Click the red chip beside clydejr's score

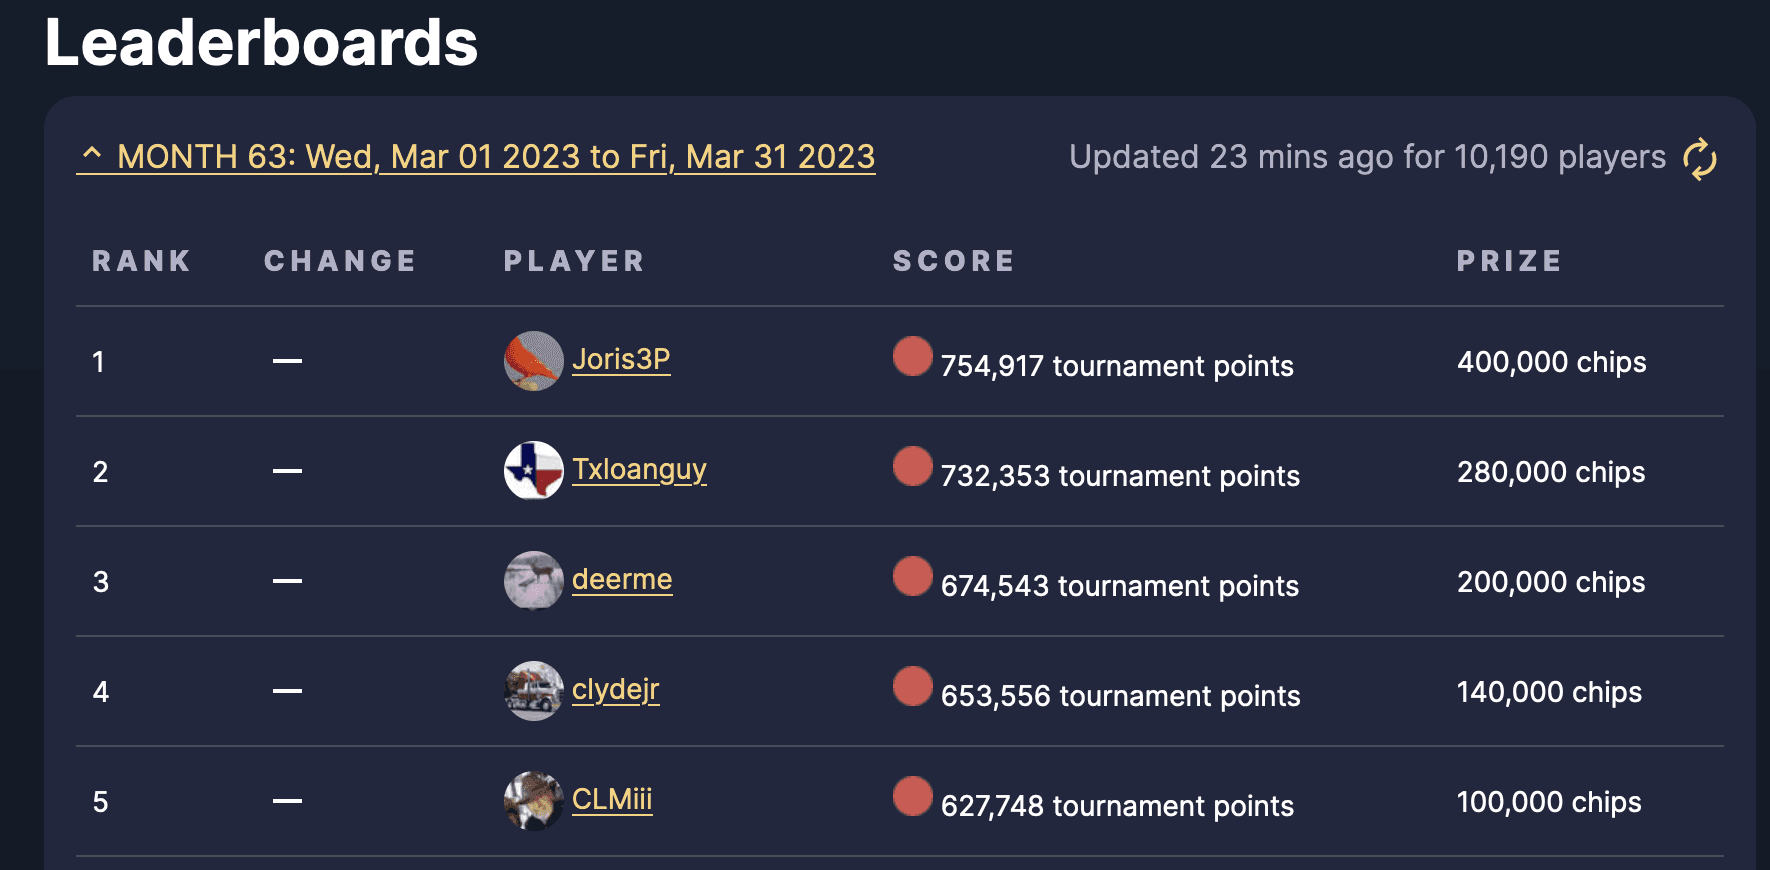coord(911,686)
